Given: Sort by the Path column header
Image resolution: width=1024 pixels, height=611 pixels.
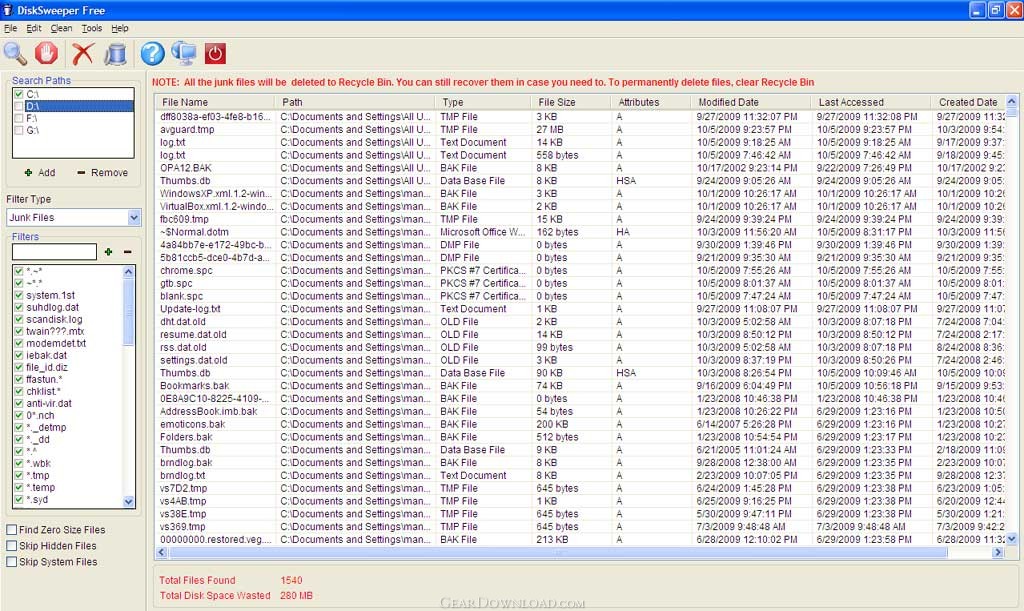Looking at the screenshot, I should [x=355, y=102].
